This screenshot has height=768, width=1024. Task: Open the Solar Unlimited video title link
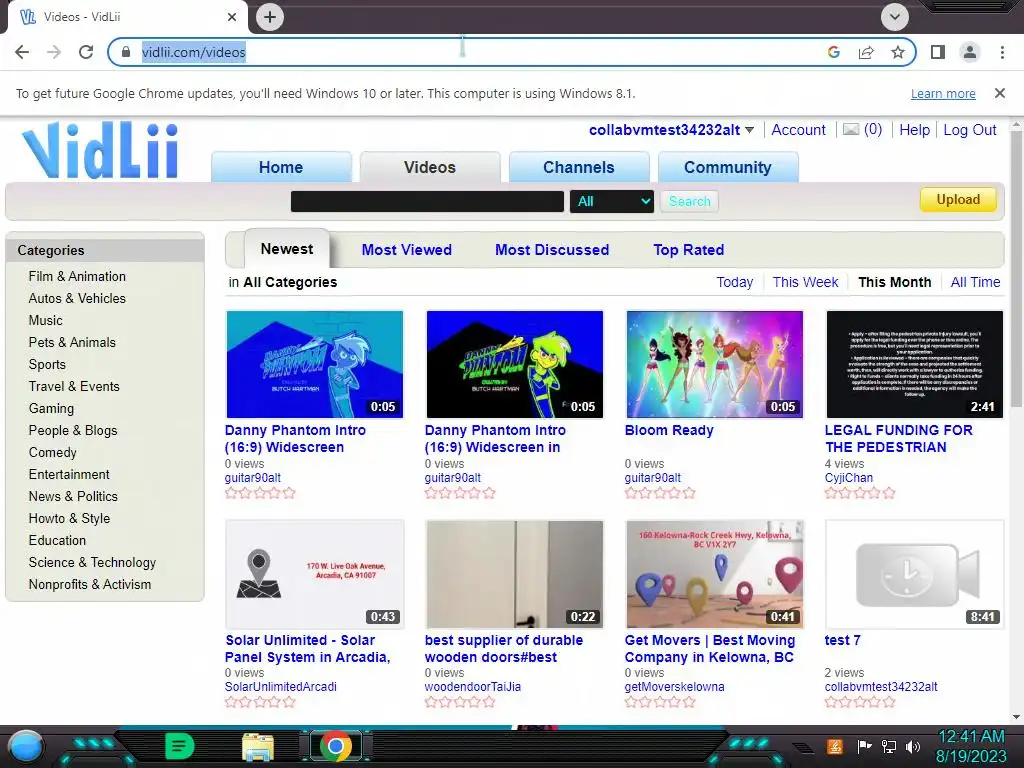(308, 648)
